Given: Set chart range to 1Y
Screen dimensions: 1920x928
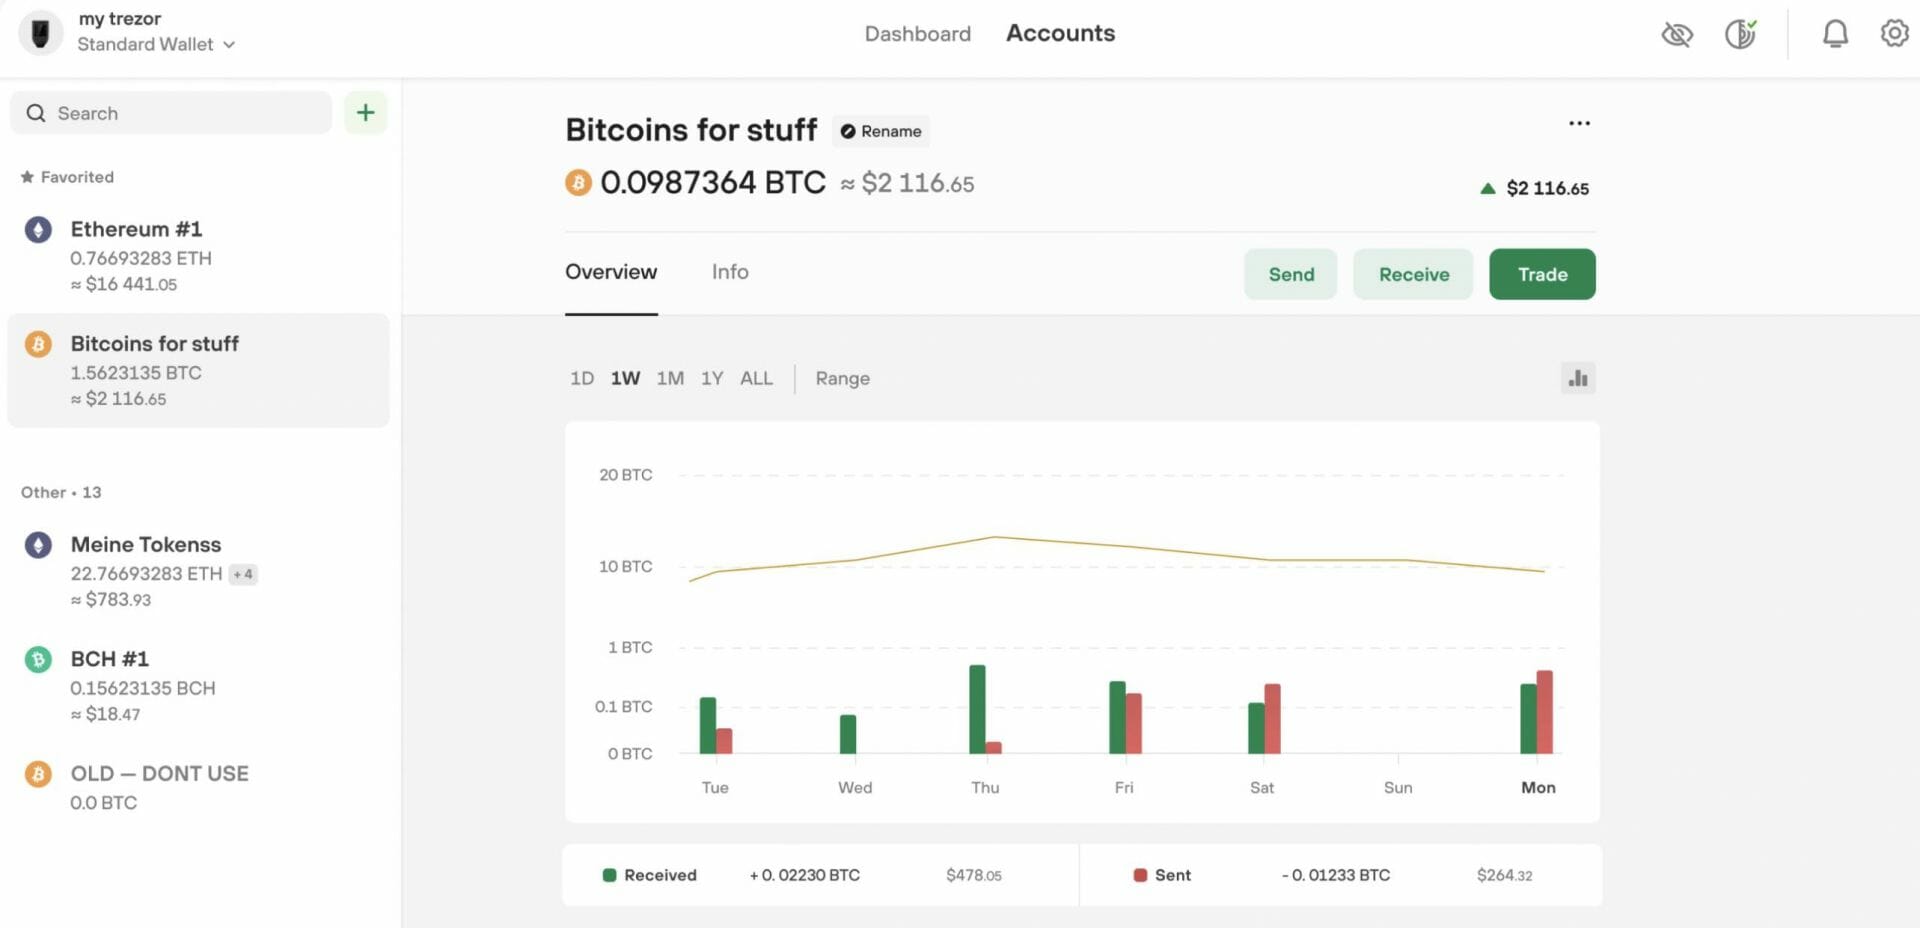Looking at the screenshot, I should (712, 379).
